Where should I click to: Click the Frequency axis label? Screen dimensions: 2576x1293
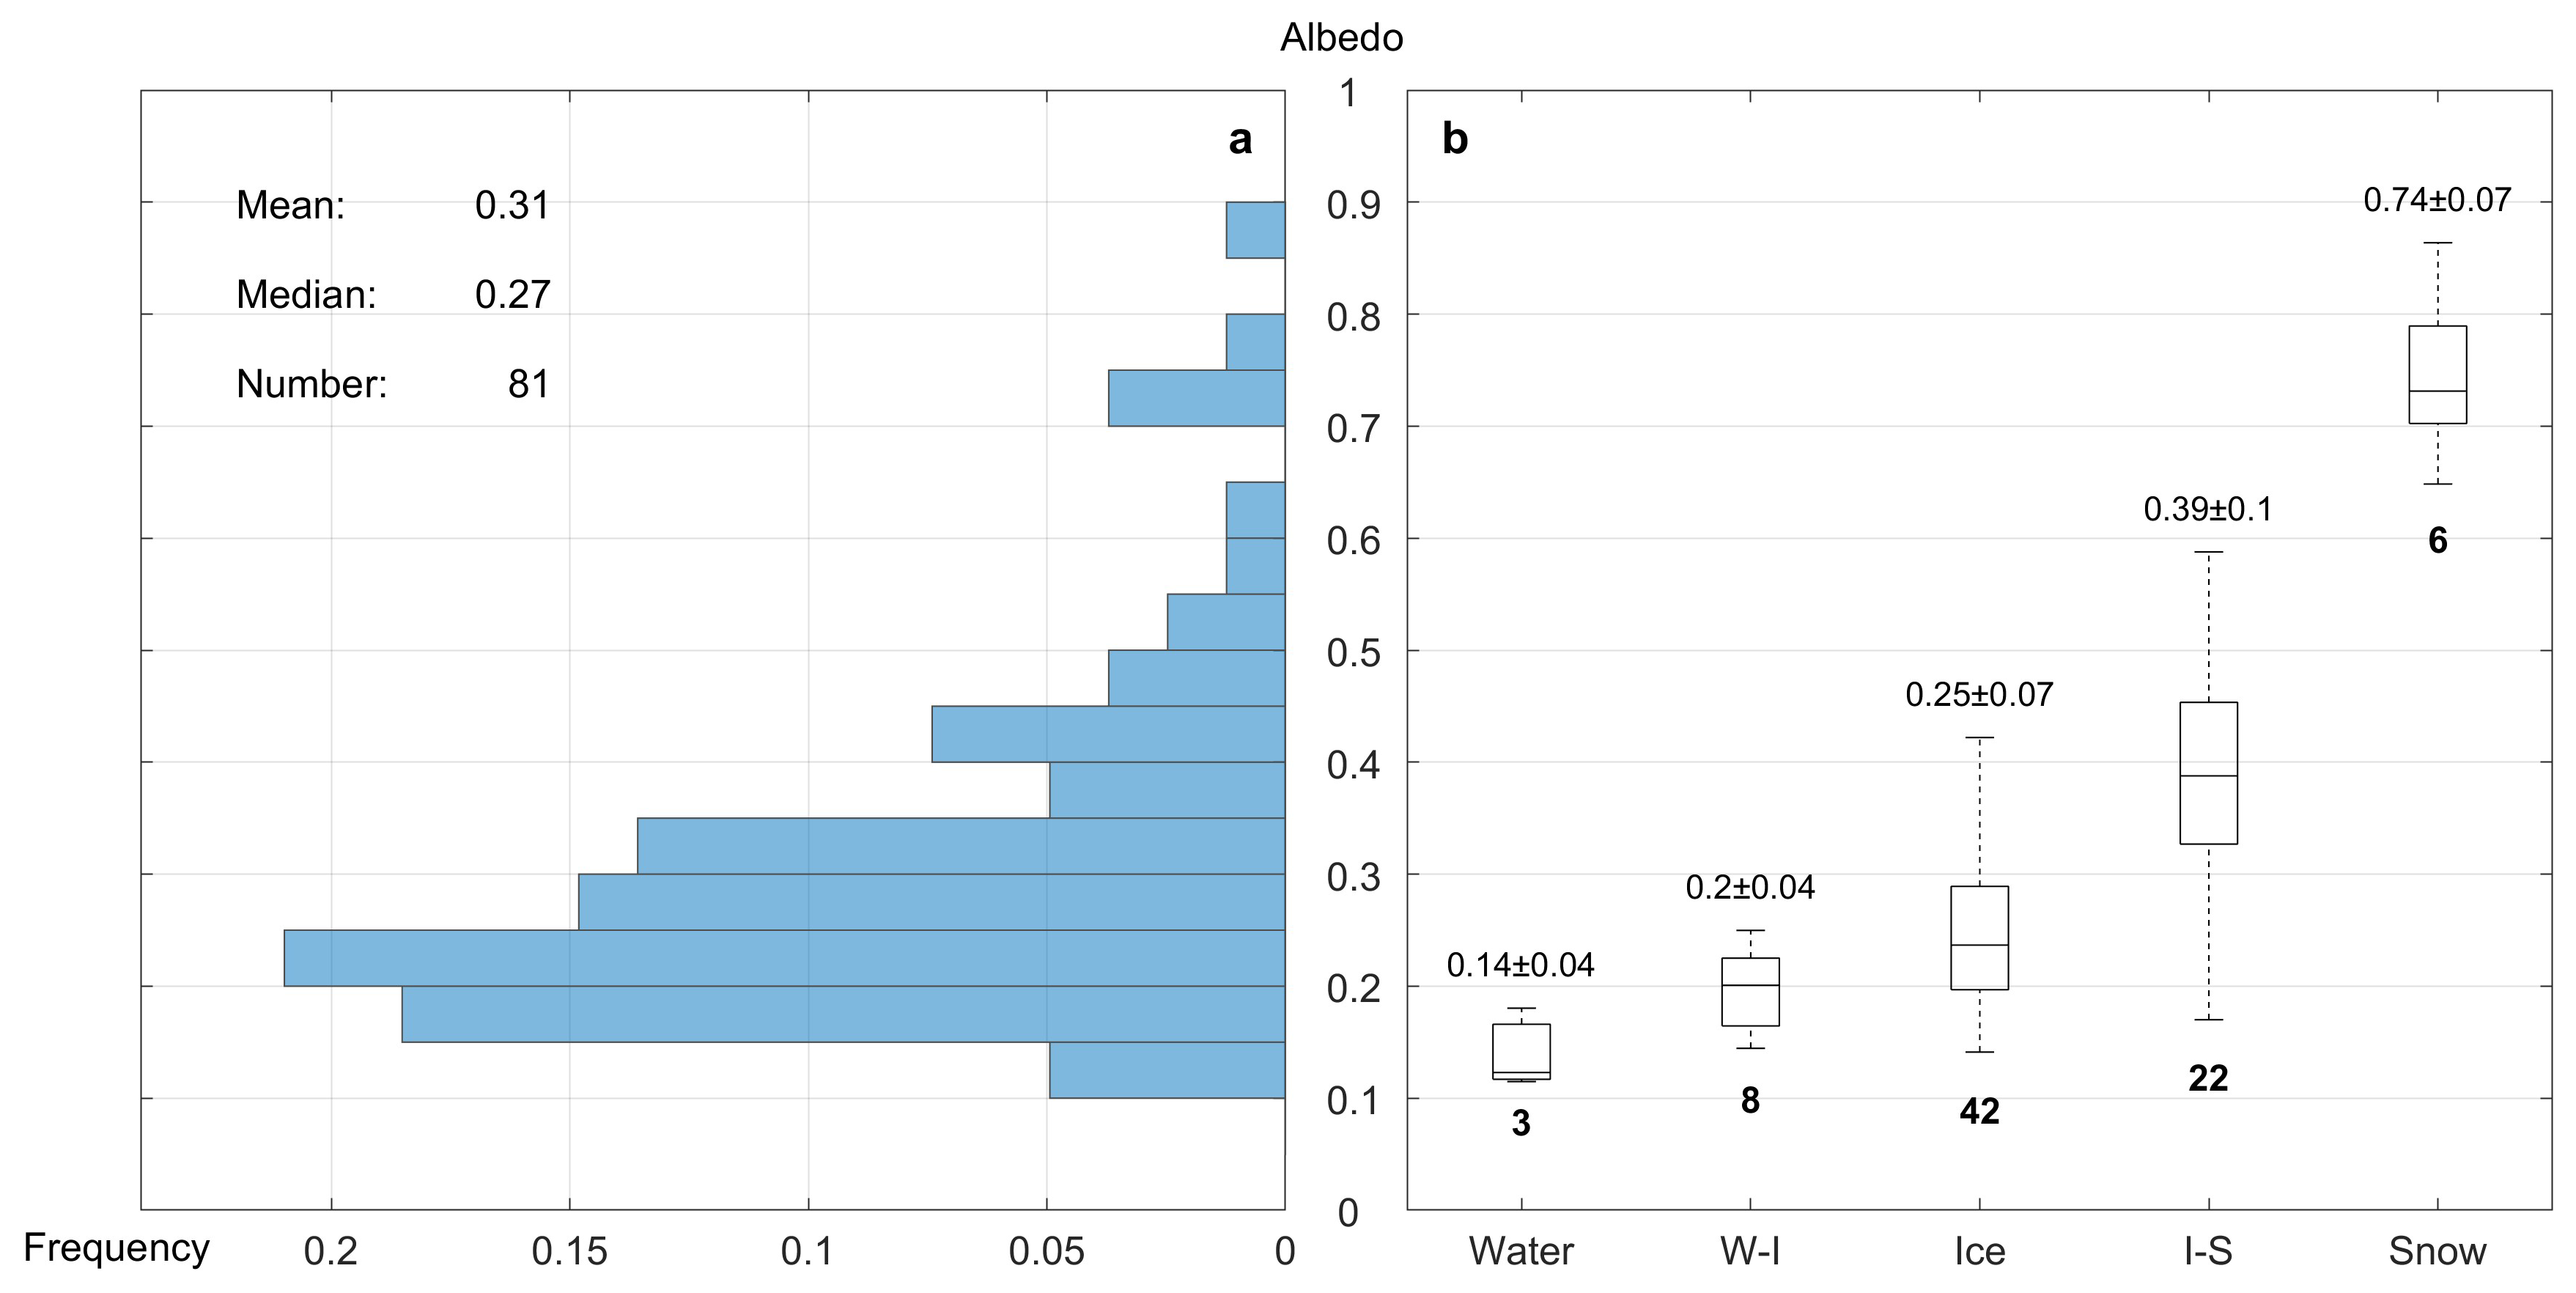[116, 1248]
